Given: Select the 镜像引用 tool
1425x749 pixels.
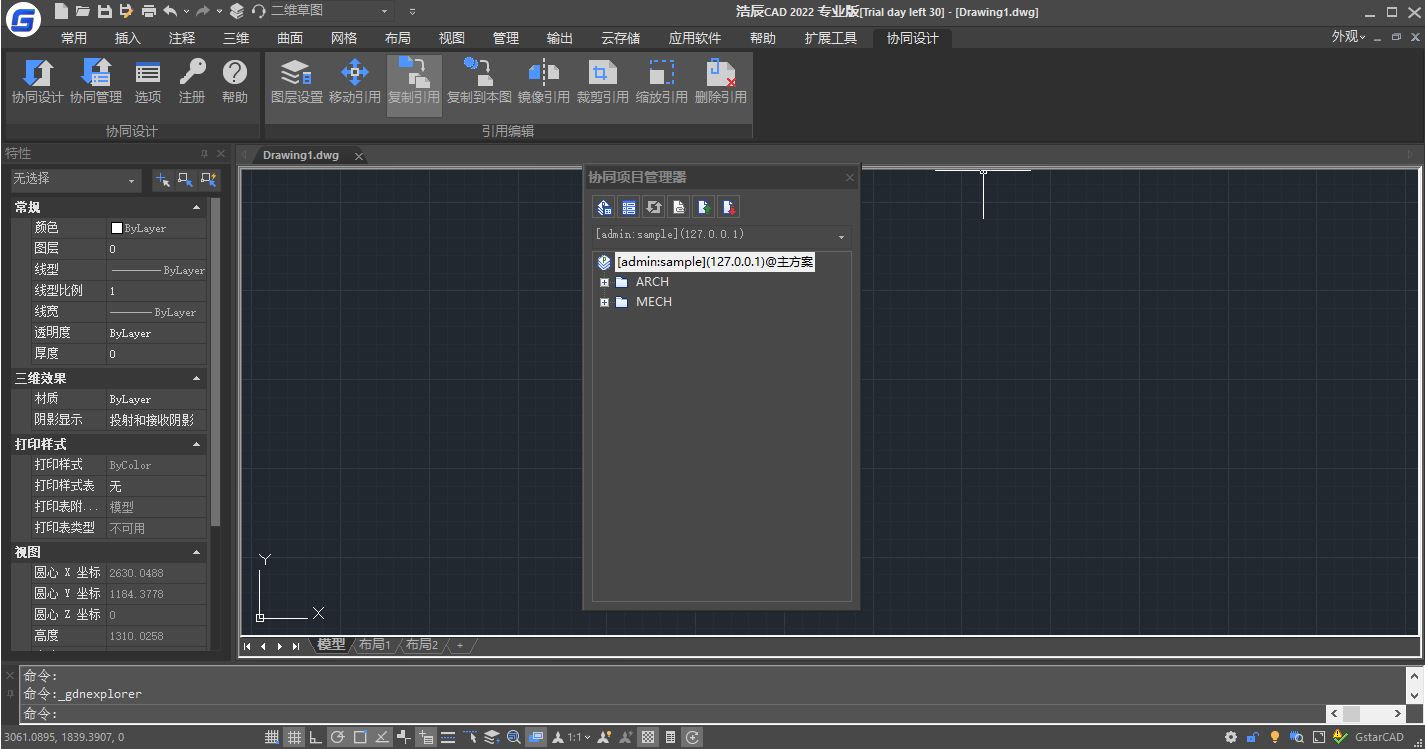Looking at the screenshot, I should 544,81.
